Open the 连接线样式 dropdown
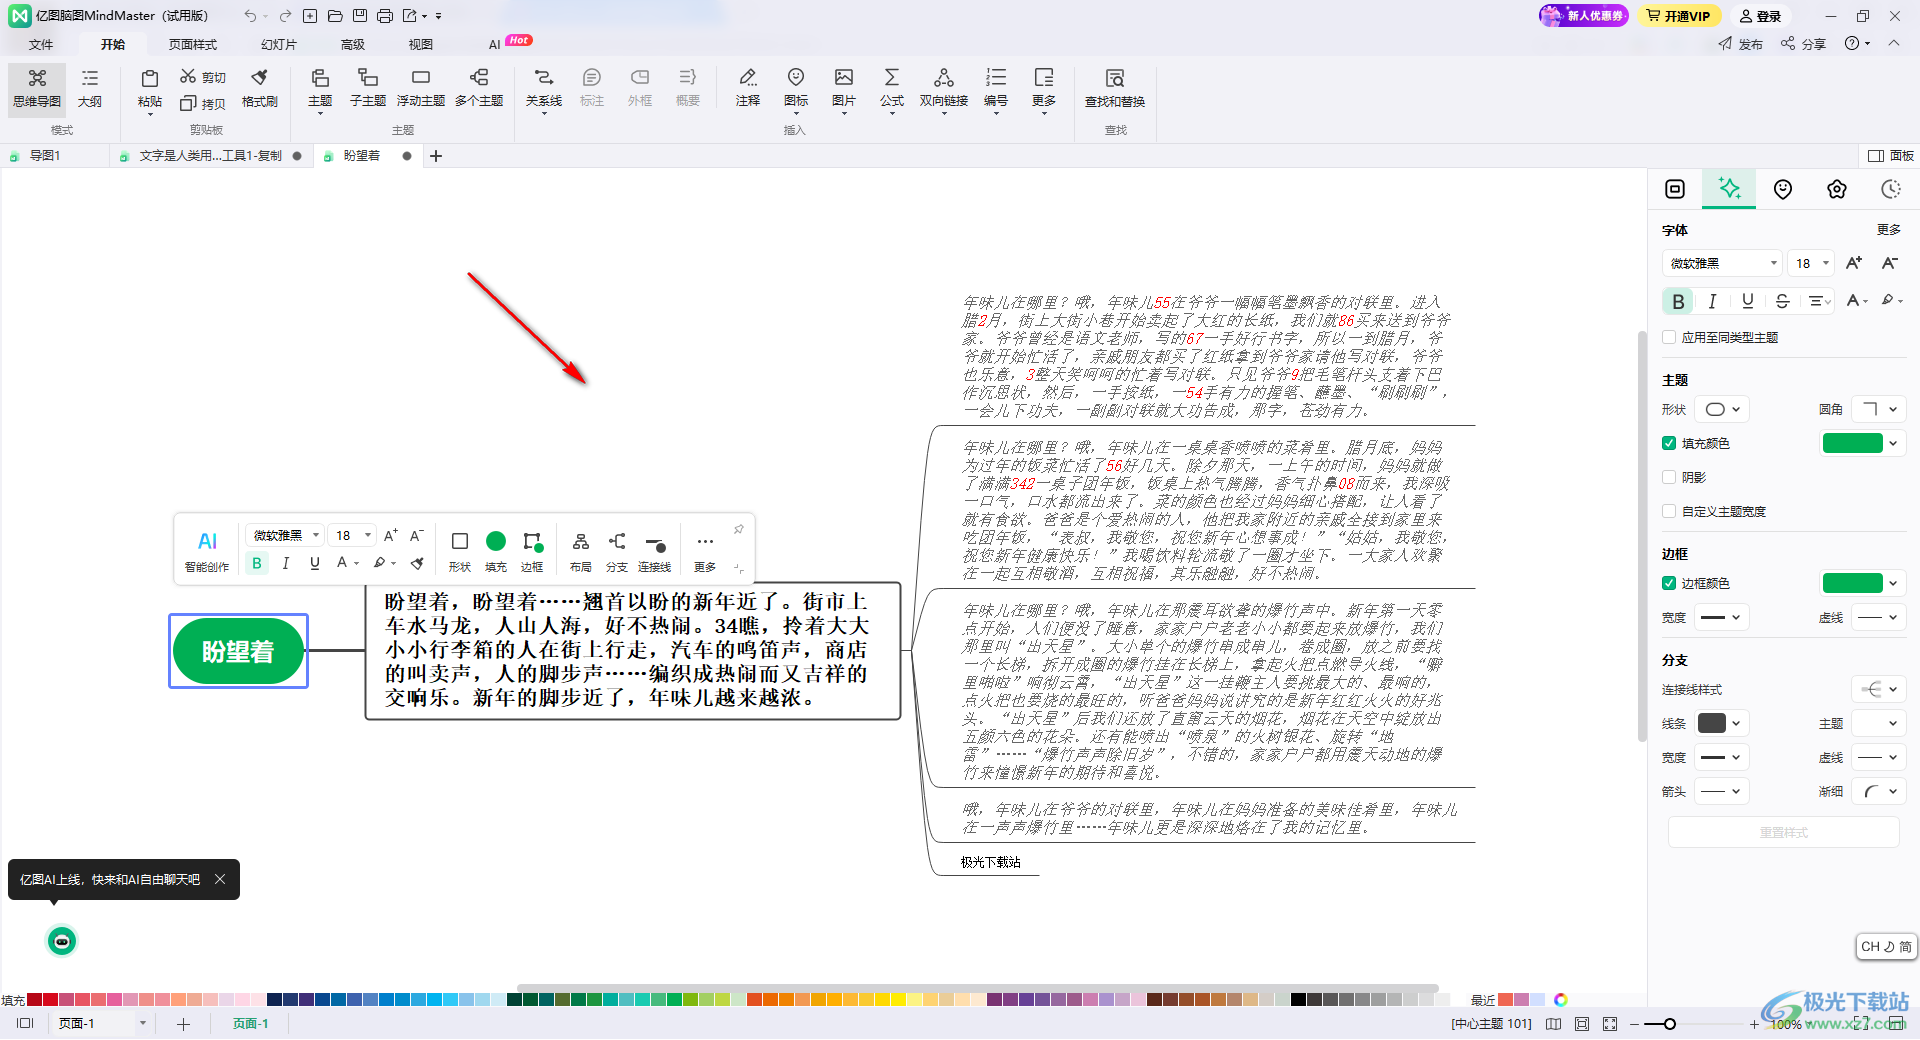This screenshot has width=1920, height=1040. tap(1879, 689)
